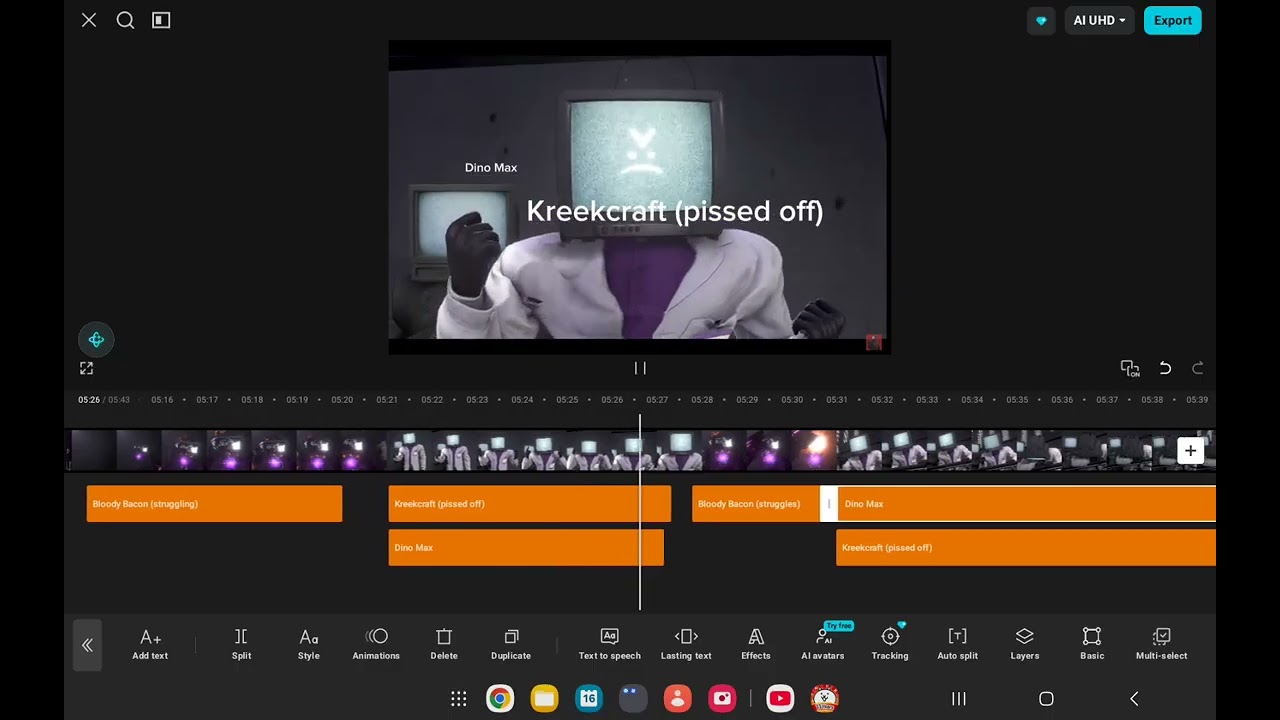1280x720 pixels.
Task: Tap the teal crosshair icon beside the preview
Action: tap(96, 340)
